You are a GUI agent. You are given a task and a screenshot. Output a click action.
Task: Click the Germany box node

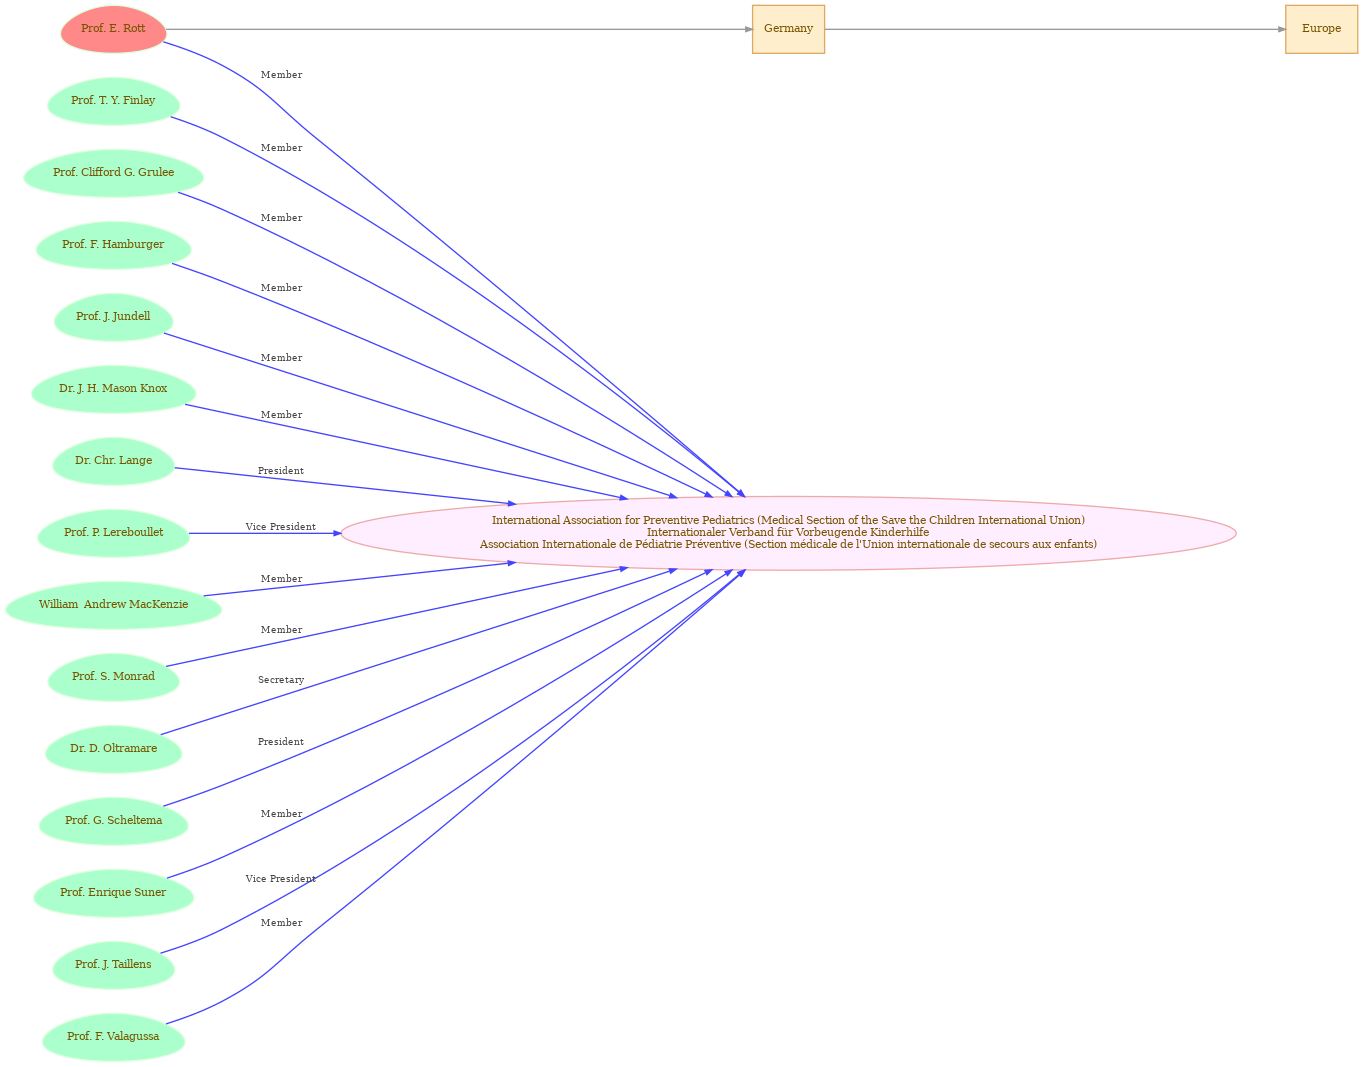pos(788,29)
